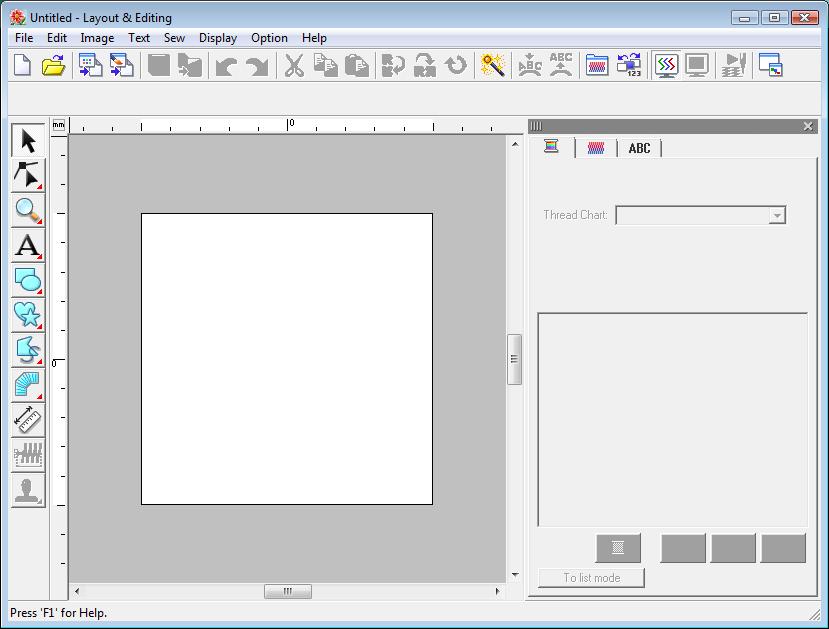Image resolution: width=829 pixels, height=629 pixels.
Task: Open the Sew menu
Action: click(x=174, y=38)
